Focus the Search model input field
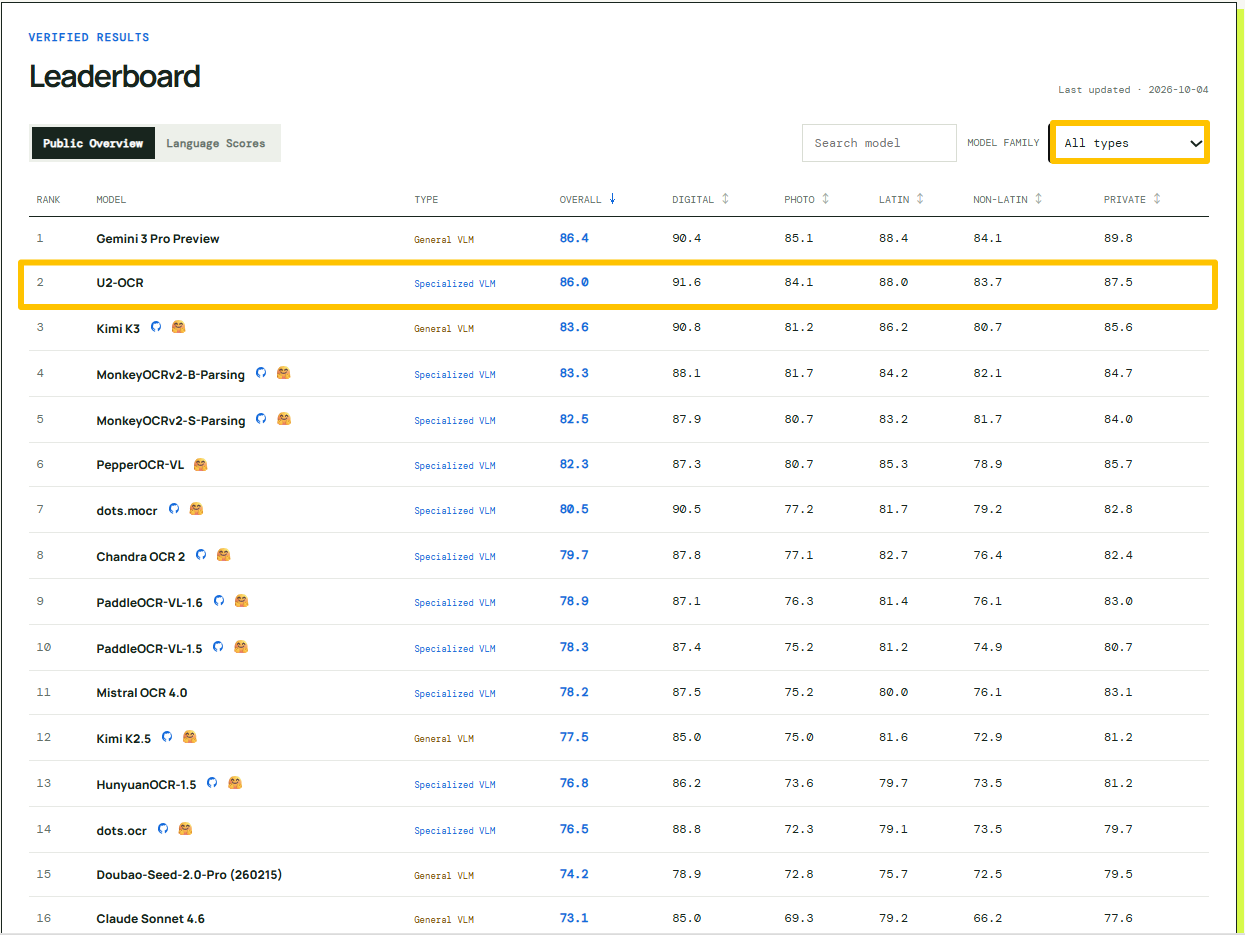Screen dimensions: 1245x936 tap(879, 143)
